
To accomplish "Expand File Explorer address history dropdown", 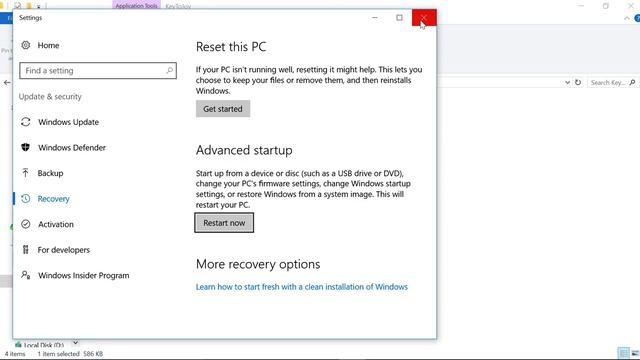I will (567, 82).
